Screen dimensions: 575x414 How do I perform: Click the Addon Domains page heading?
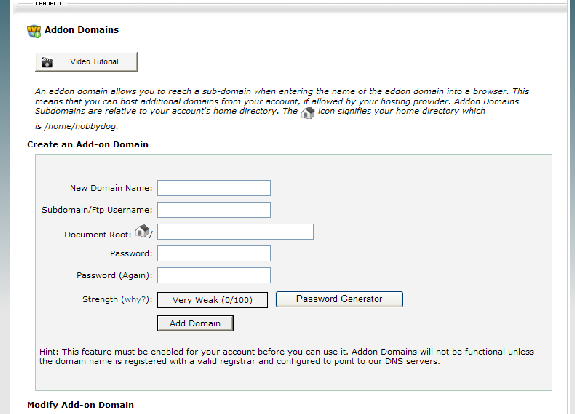click(81, 30)
